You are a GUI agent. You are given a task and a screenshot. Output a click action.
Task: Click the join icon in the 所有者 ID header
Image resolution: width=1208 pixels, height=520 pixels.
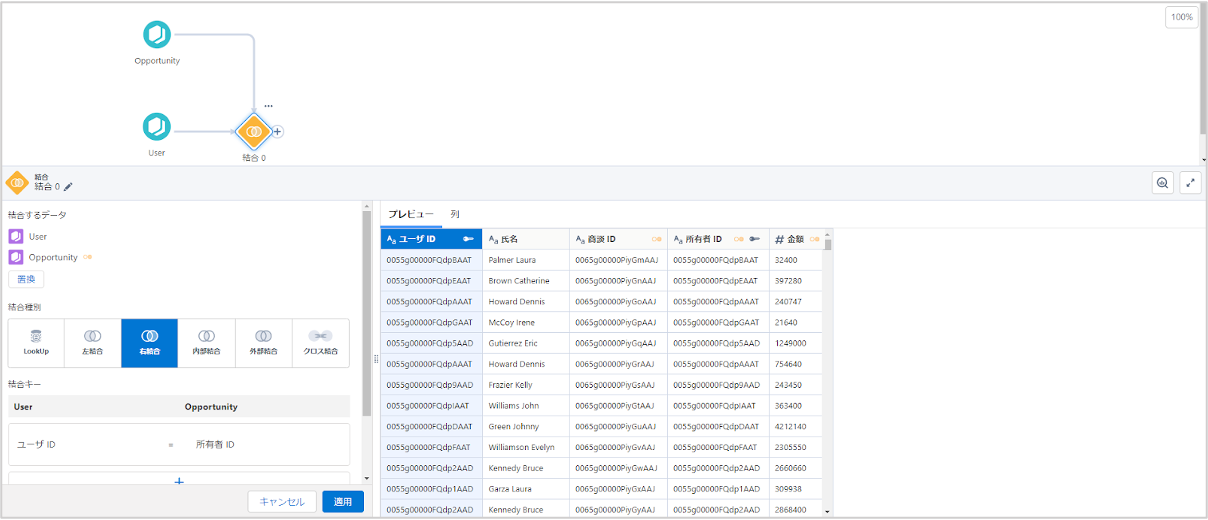[739, 239]
